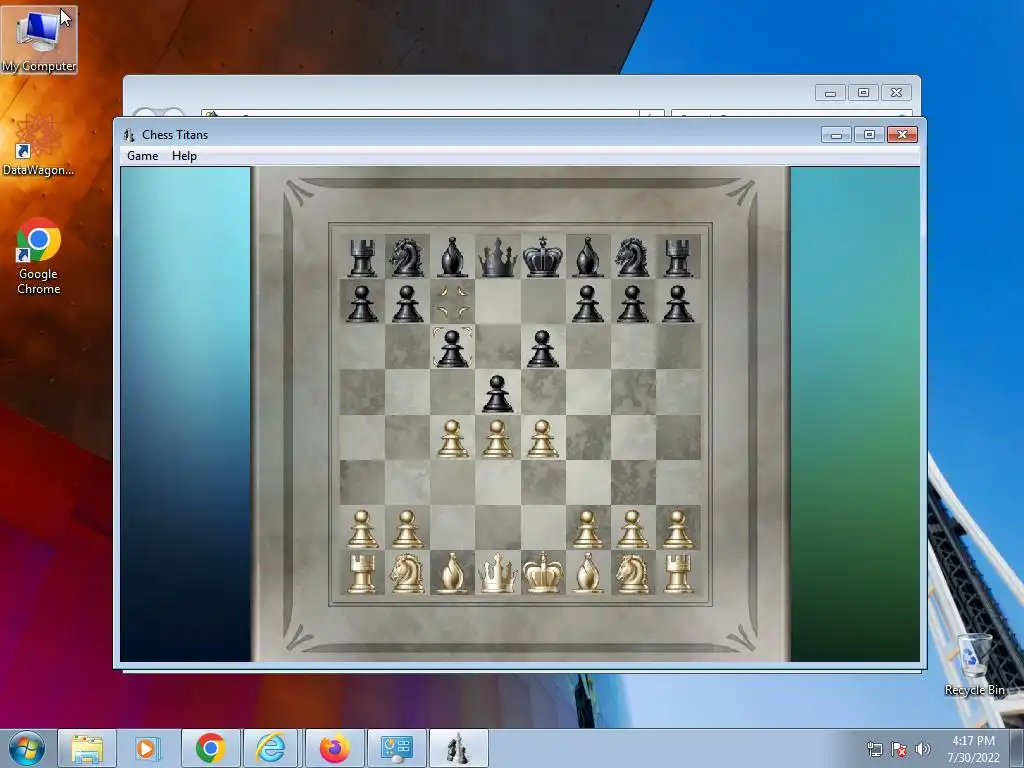The image size is (1024, 768).
Task: Select the black king on e8
Action: [542, 257]
